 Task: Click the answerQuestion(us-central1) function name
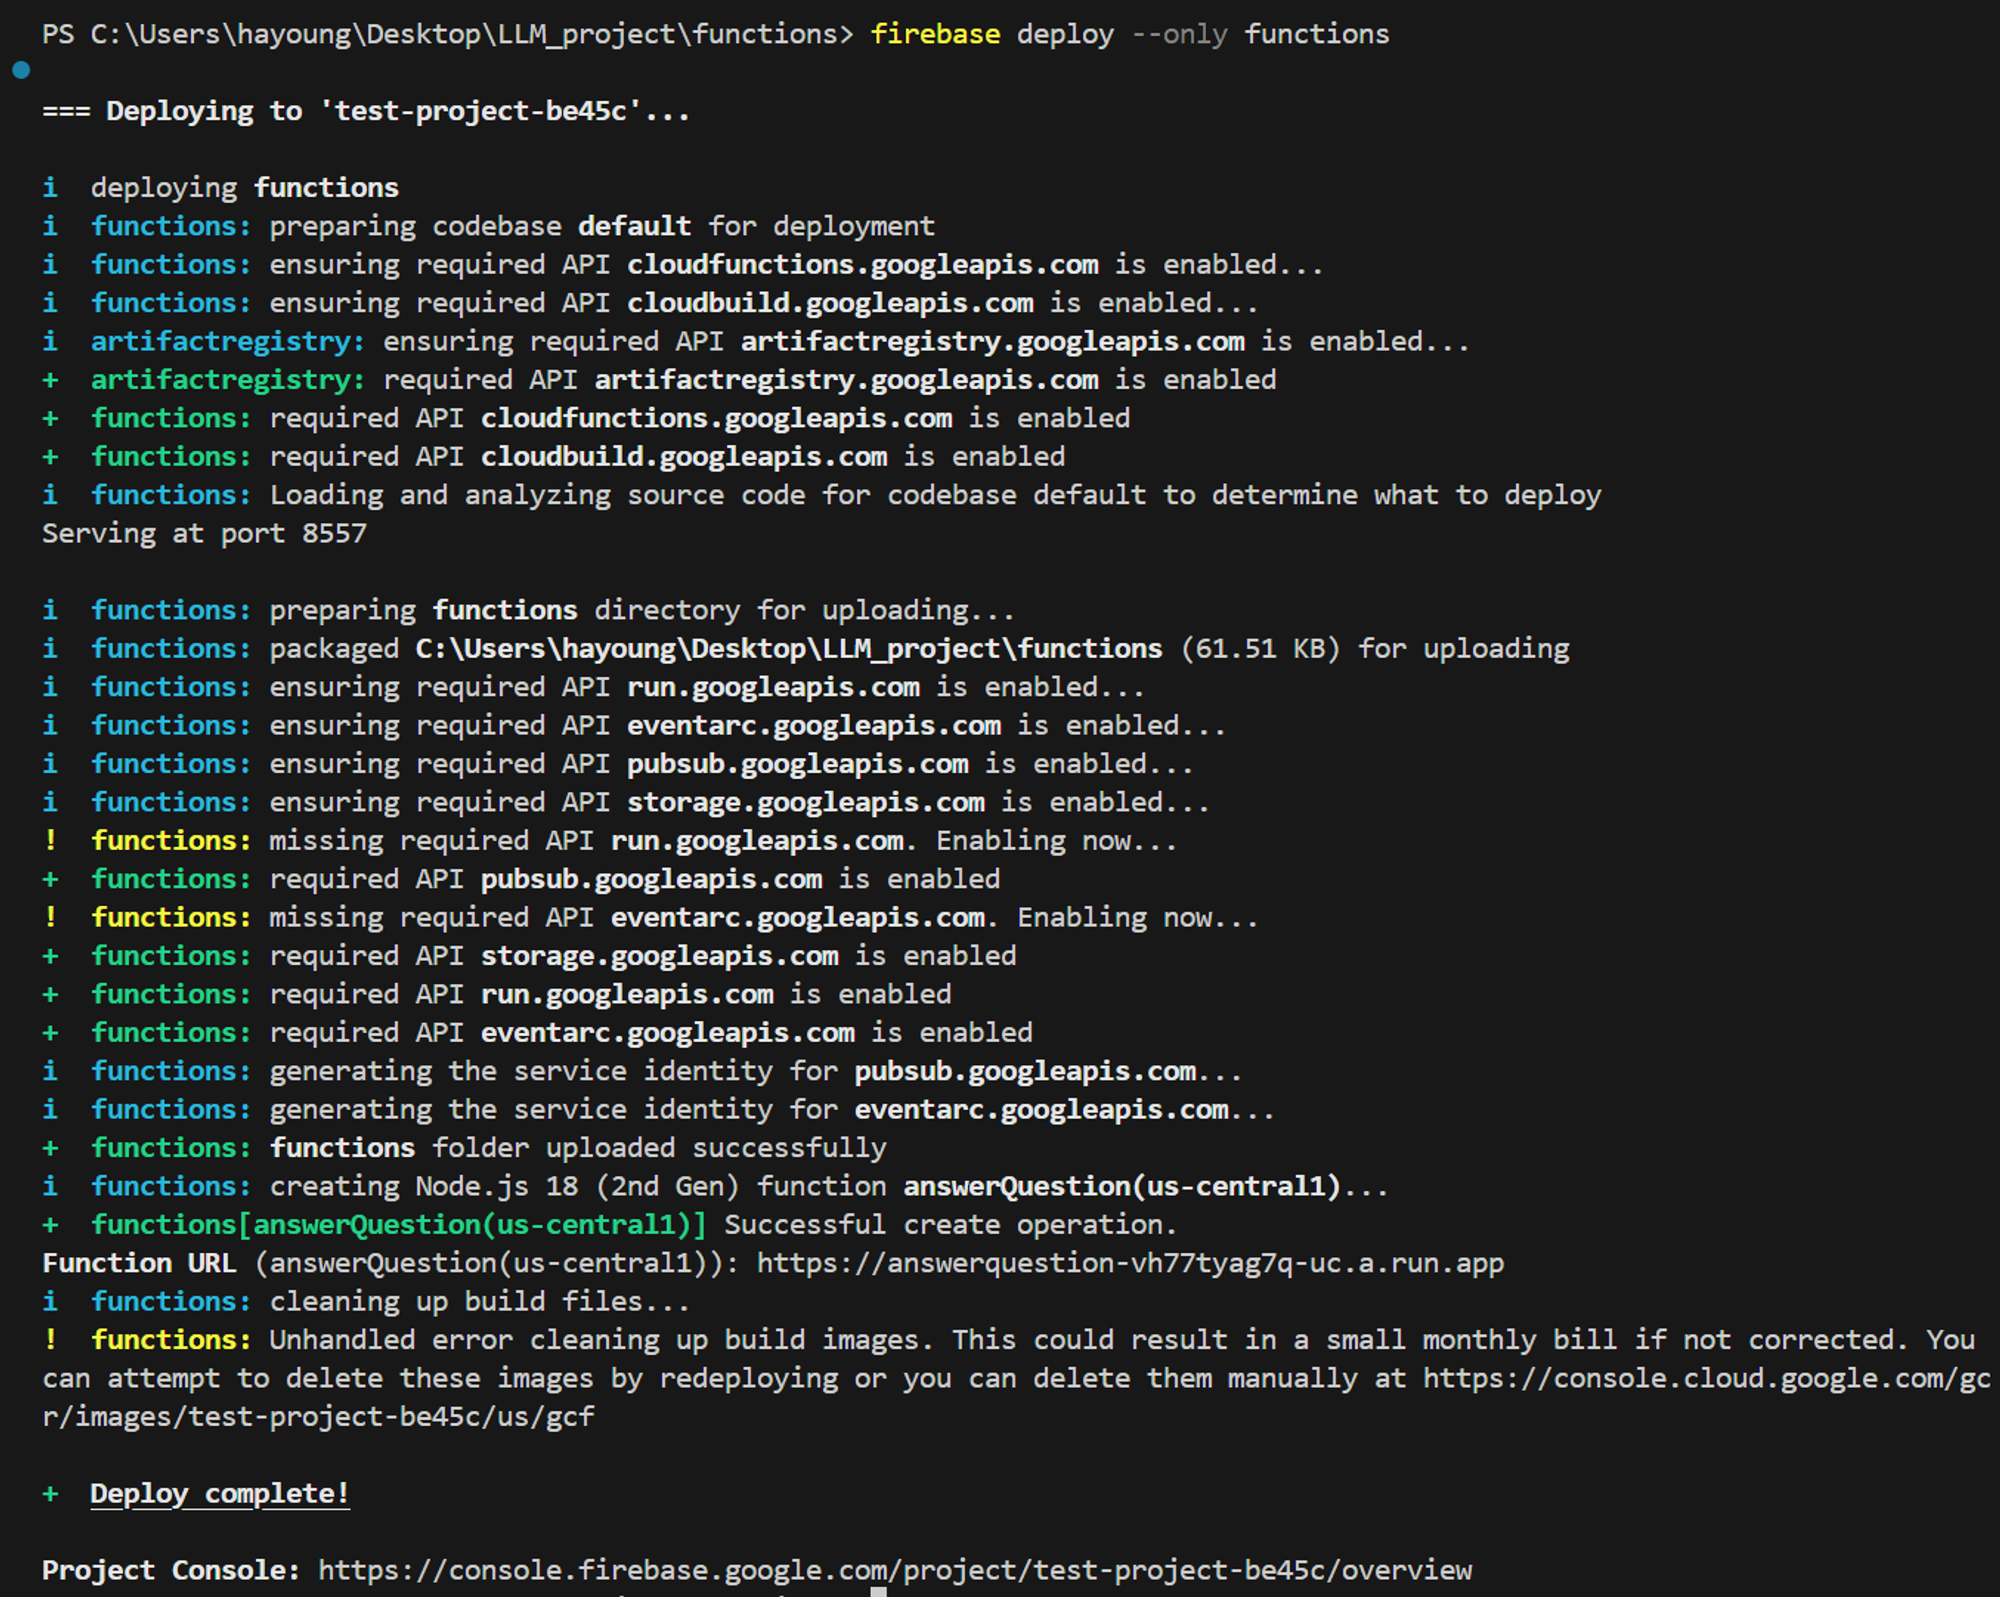(1121, 1186)
